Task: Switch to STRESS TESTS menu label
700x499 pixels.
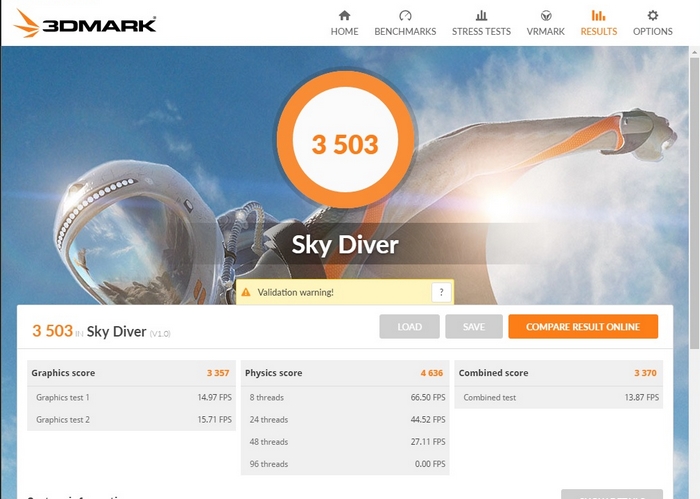Action: (481, 32)
